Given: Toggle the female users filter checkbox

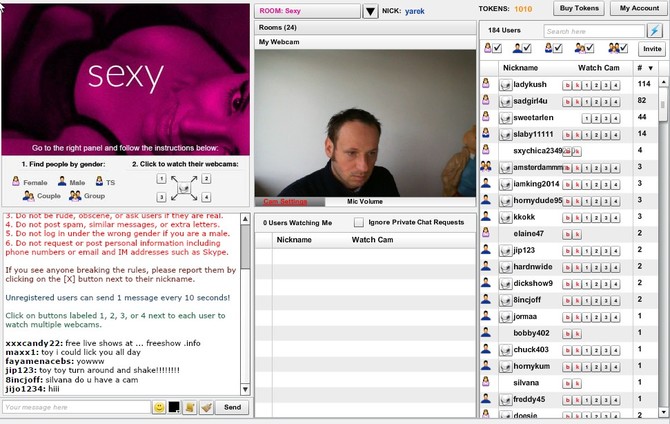Looking at the screenshot, I should (497, 48).
